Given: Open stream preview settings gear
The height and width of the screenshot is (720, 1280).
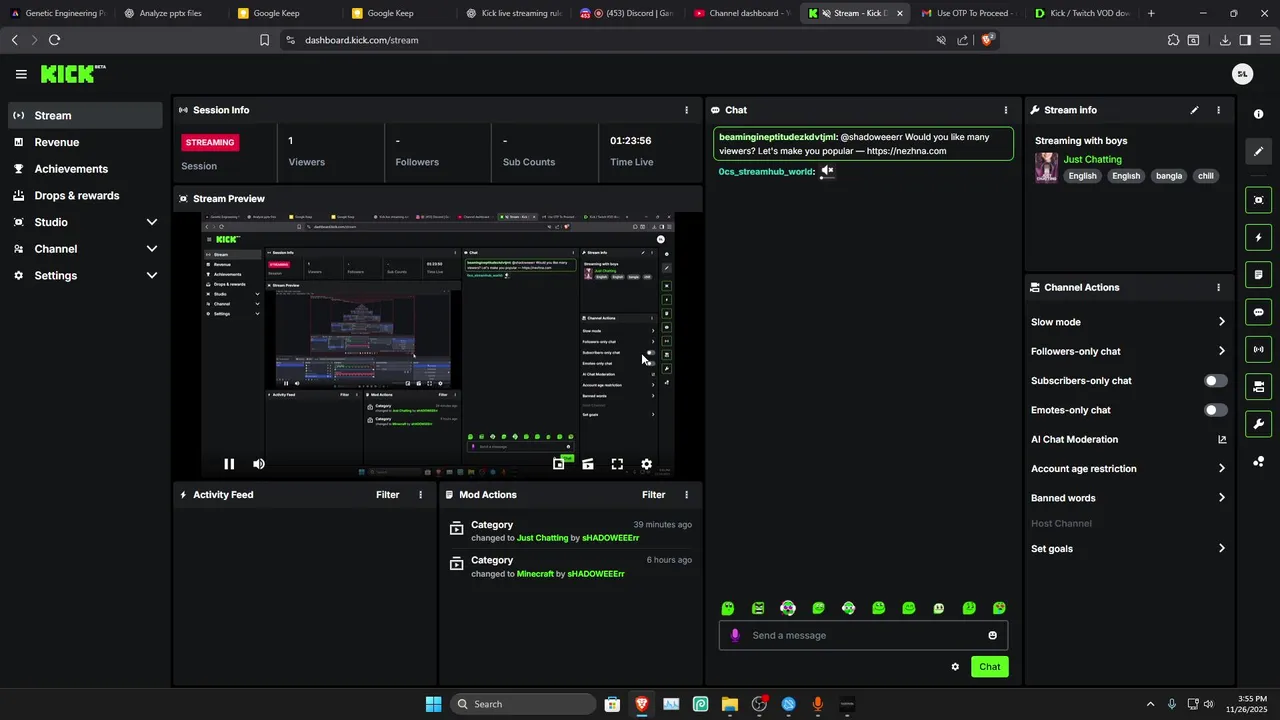Looking at the screenshot, I should click(647, 464).
